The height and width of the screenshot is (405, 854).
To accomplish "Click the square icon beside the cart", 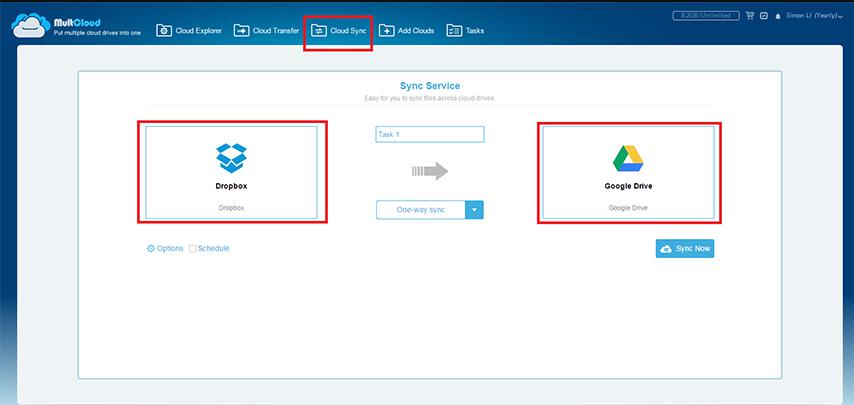I will coord(764,16).
